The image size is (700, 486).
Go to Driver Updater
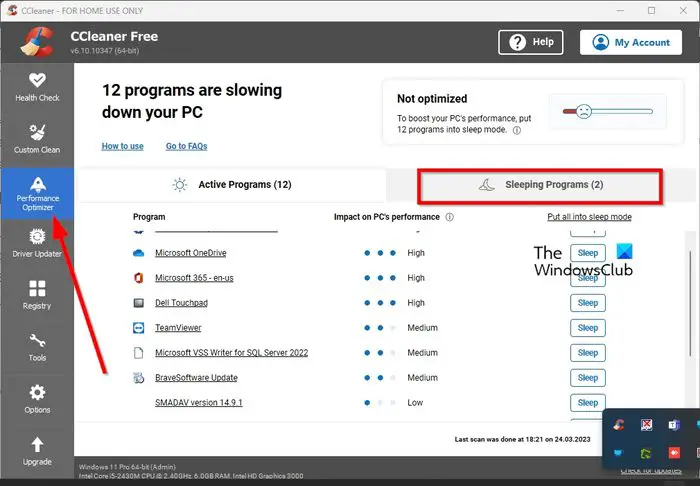(37, 243)
